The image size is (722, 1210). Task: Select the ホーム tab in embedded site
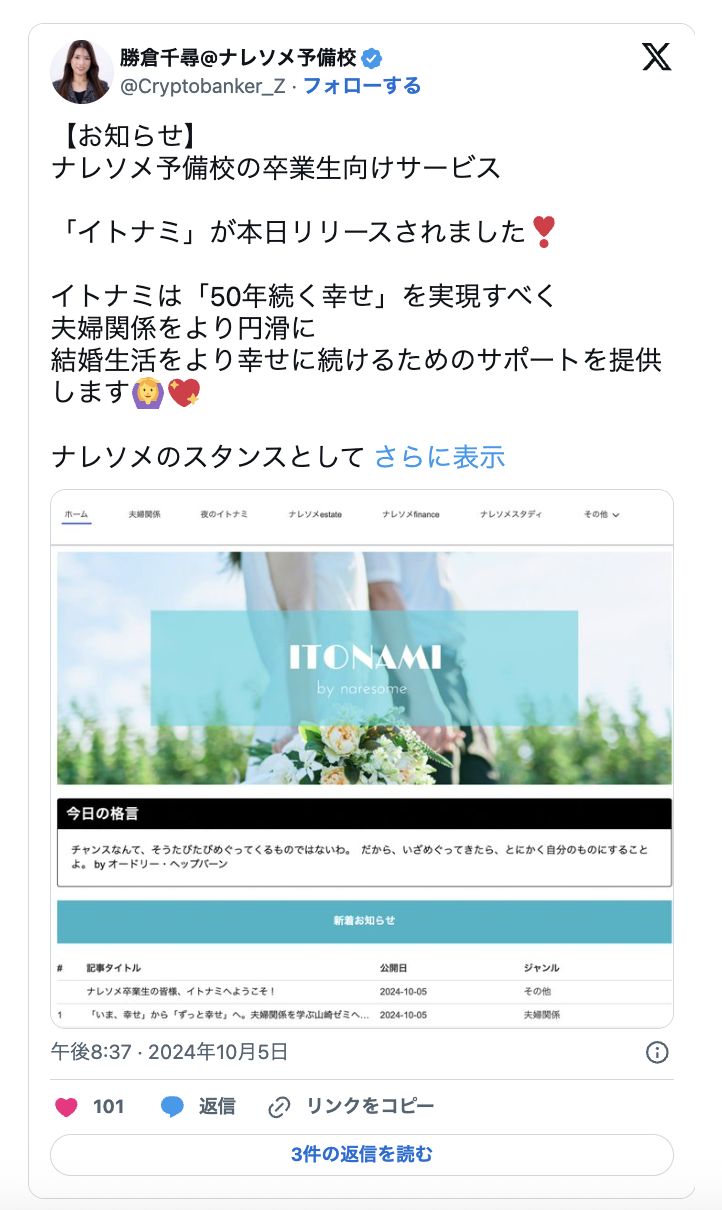point(76,514)
